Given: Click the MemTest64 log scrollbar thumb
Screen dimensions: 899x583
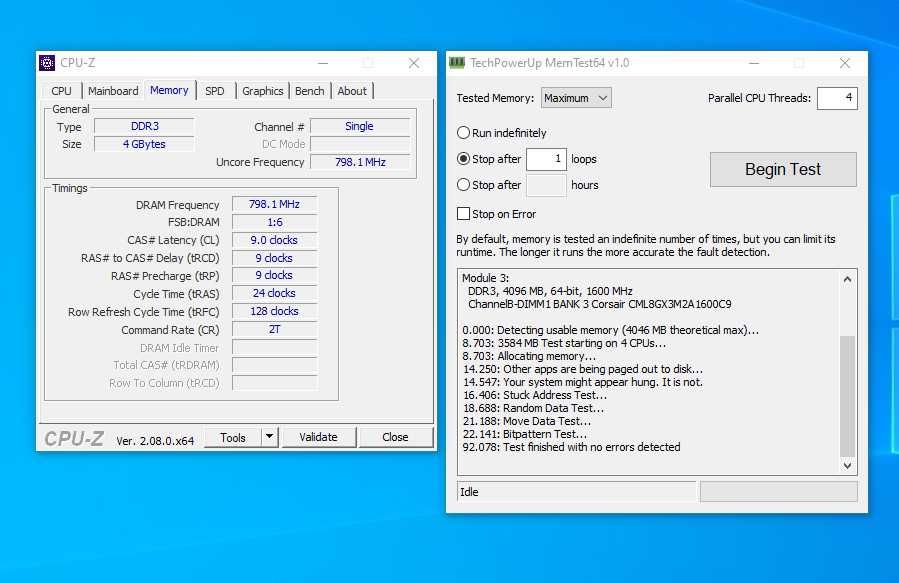Looking at the screenshot, I should click(x=847, y=396).
